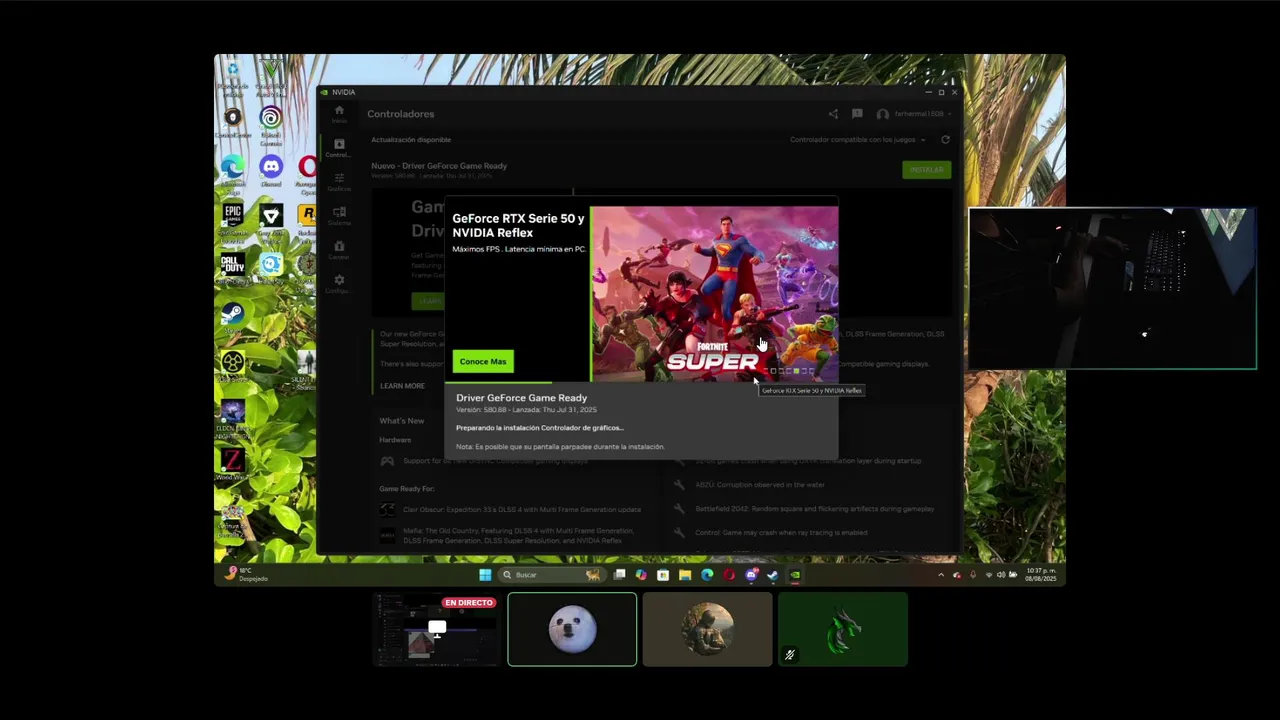
Task: Click the Conoce Mas button
Action: pos(483,361)
